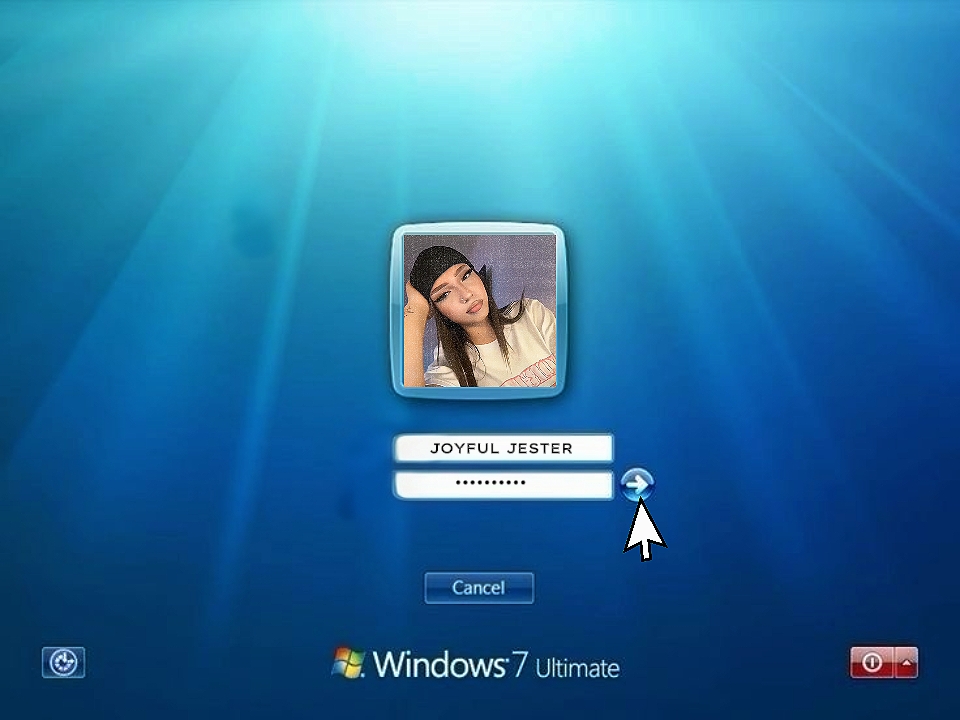The image size is (960, 720).
Task: Click the red power shutdown button
Action: pyautogui.click(x=872, y=662)
